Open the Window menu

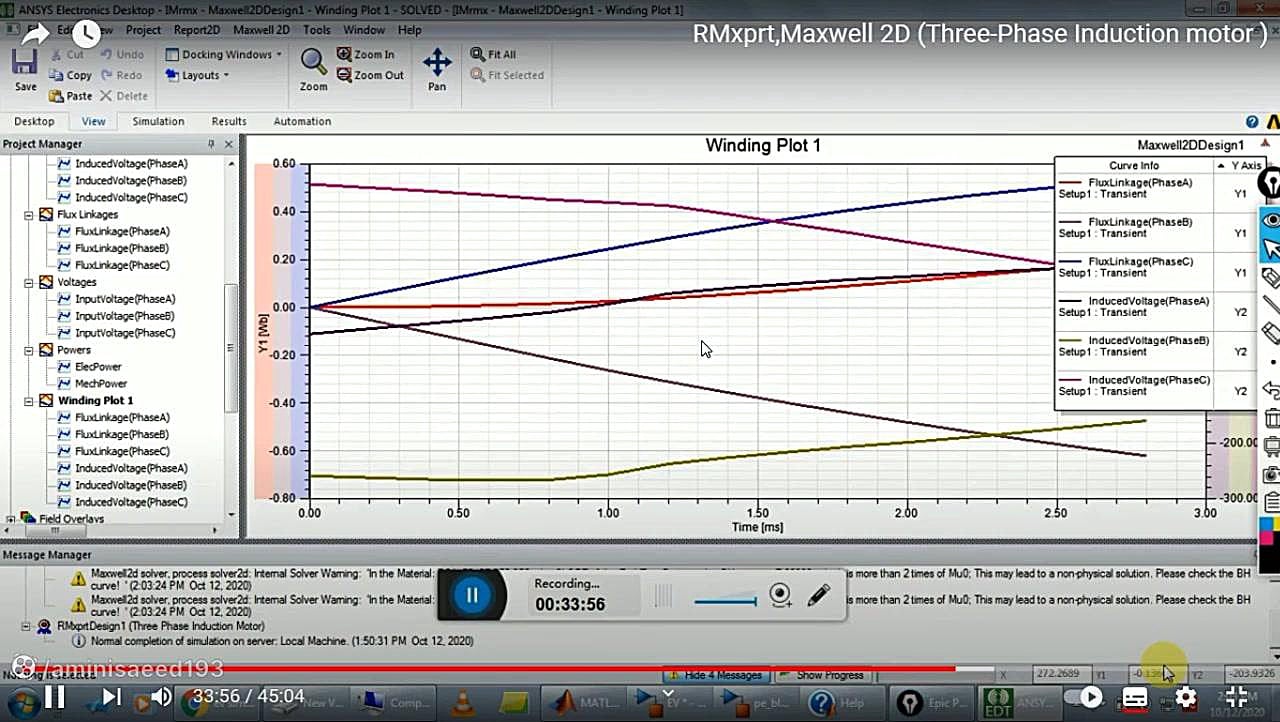tap(364, 30)
